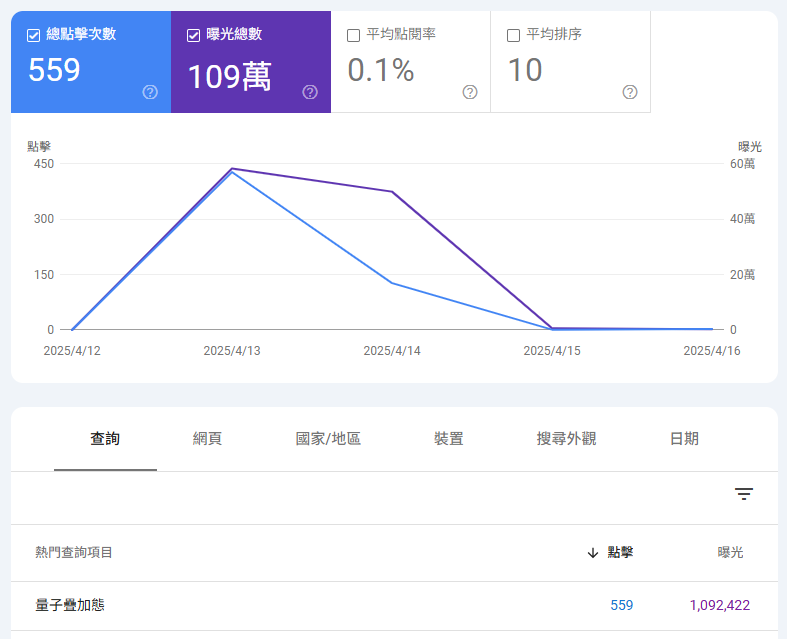Click help icon on 曝光總數 card

tap(310, 92)
